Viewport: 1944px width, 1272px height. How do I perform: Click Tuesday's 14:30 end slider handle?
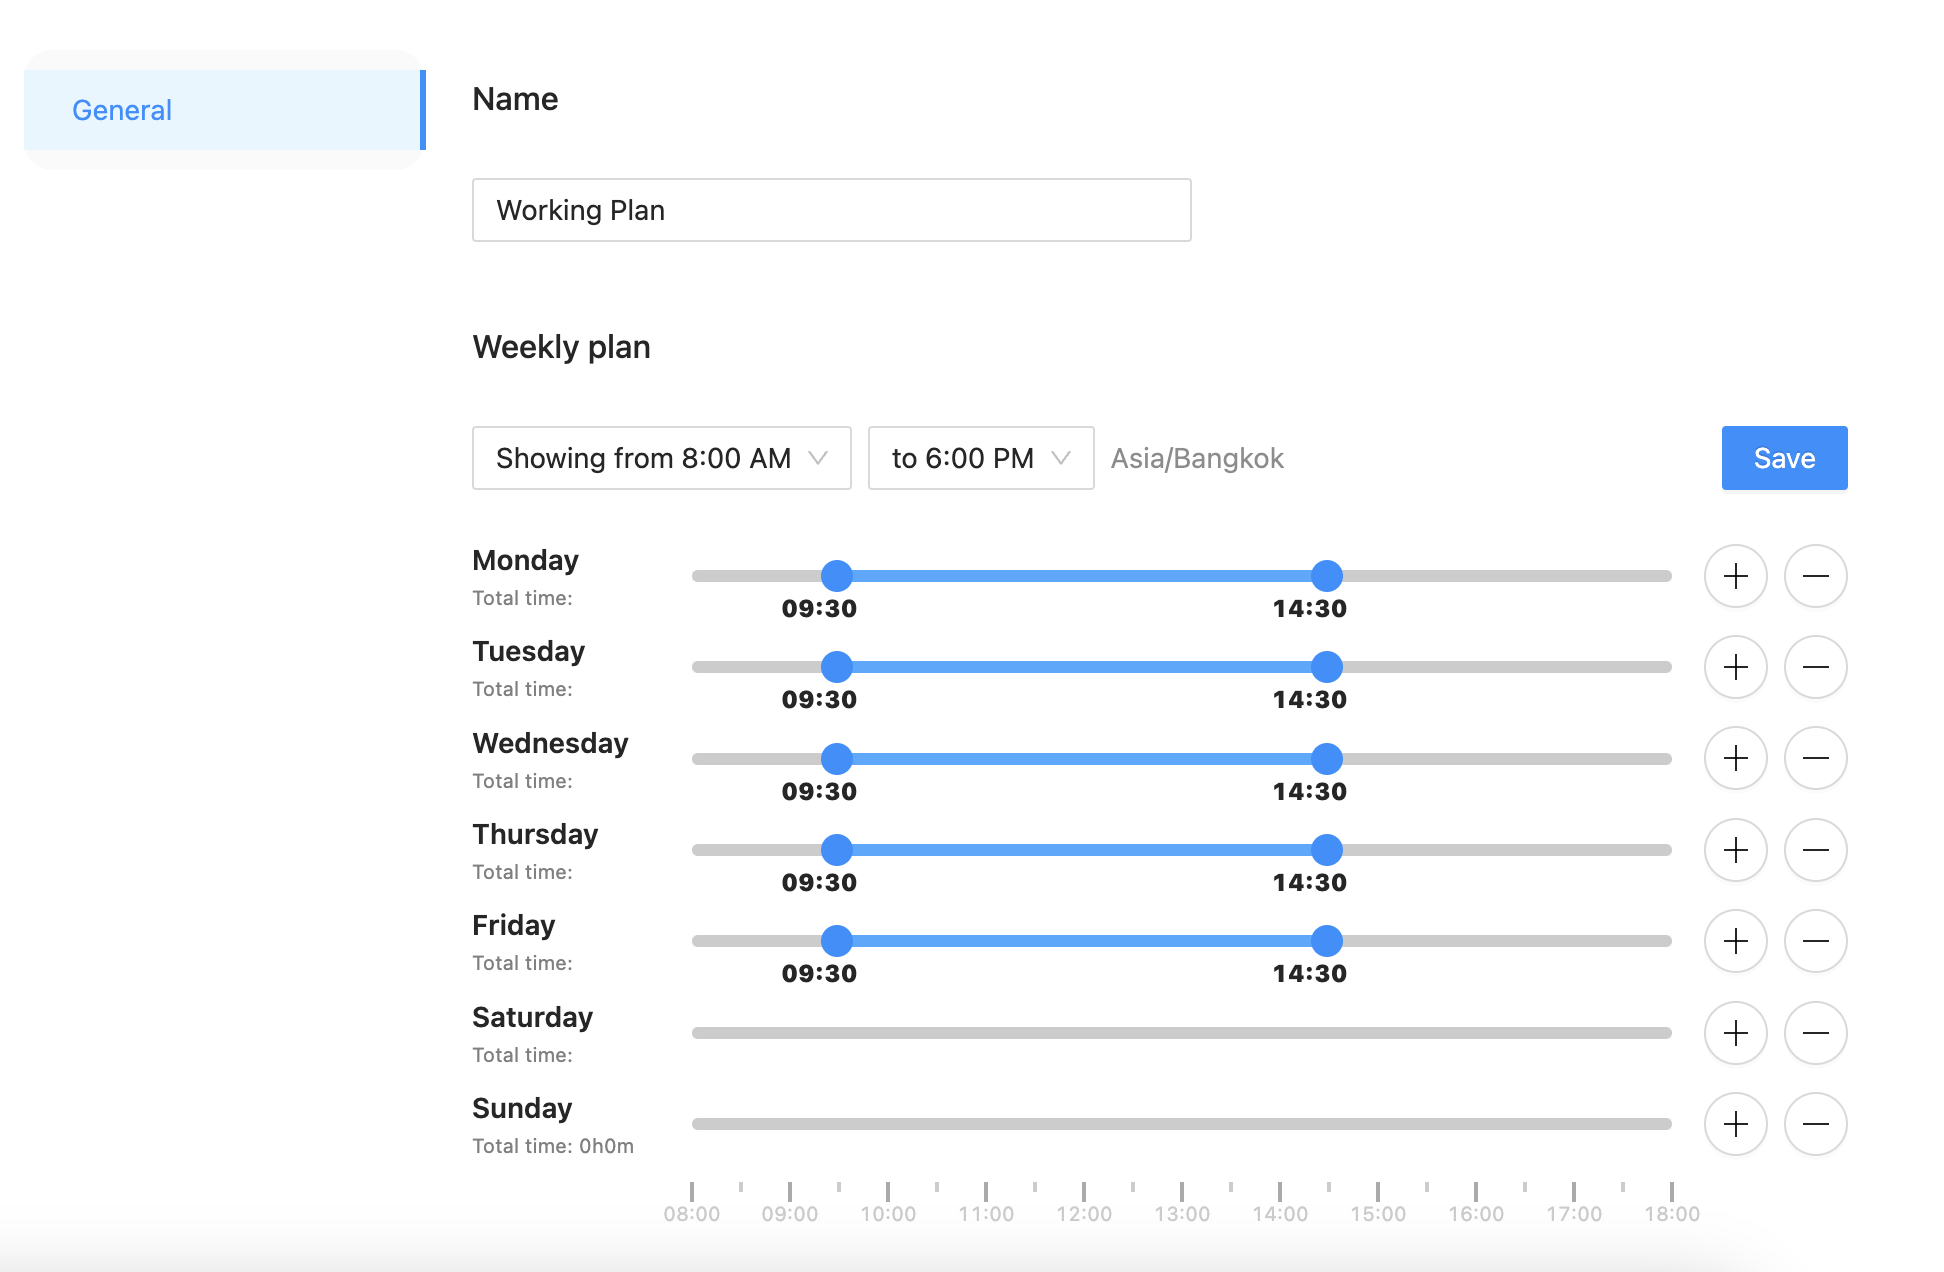tap(1326, 667)
